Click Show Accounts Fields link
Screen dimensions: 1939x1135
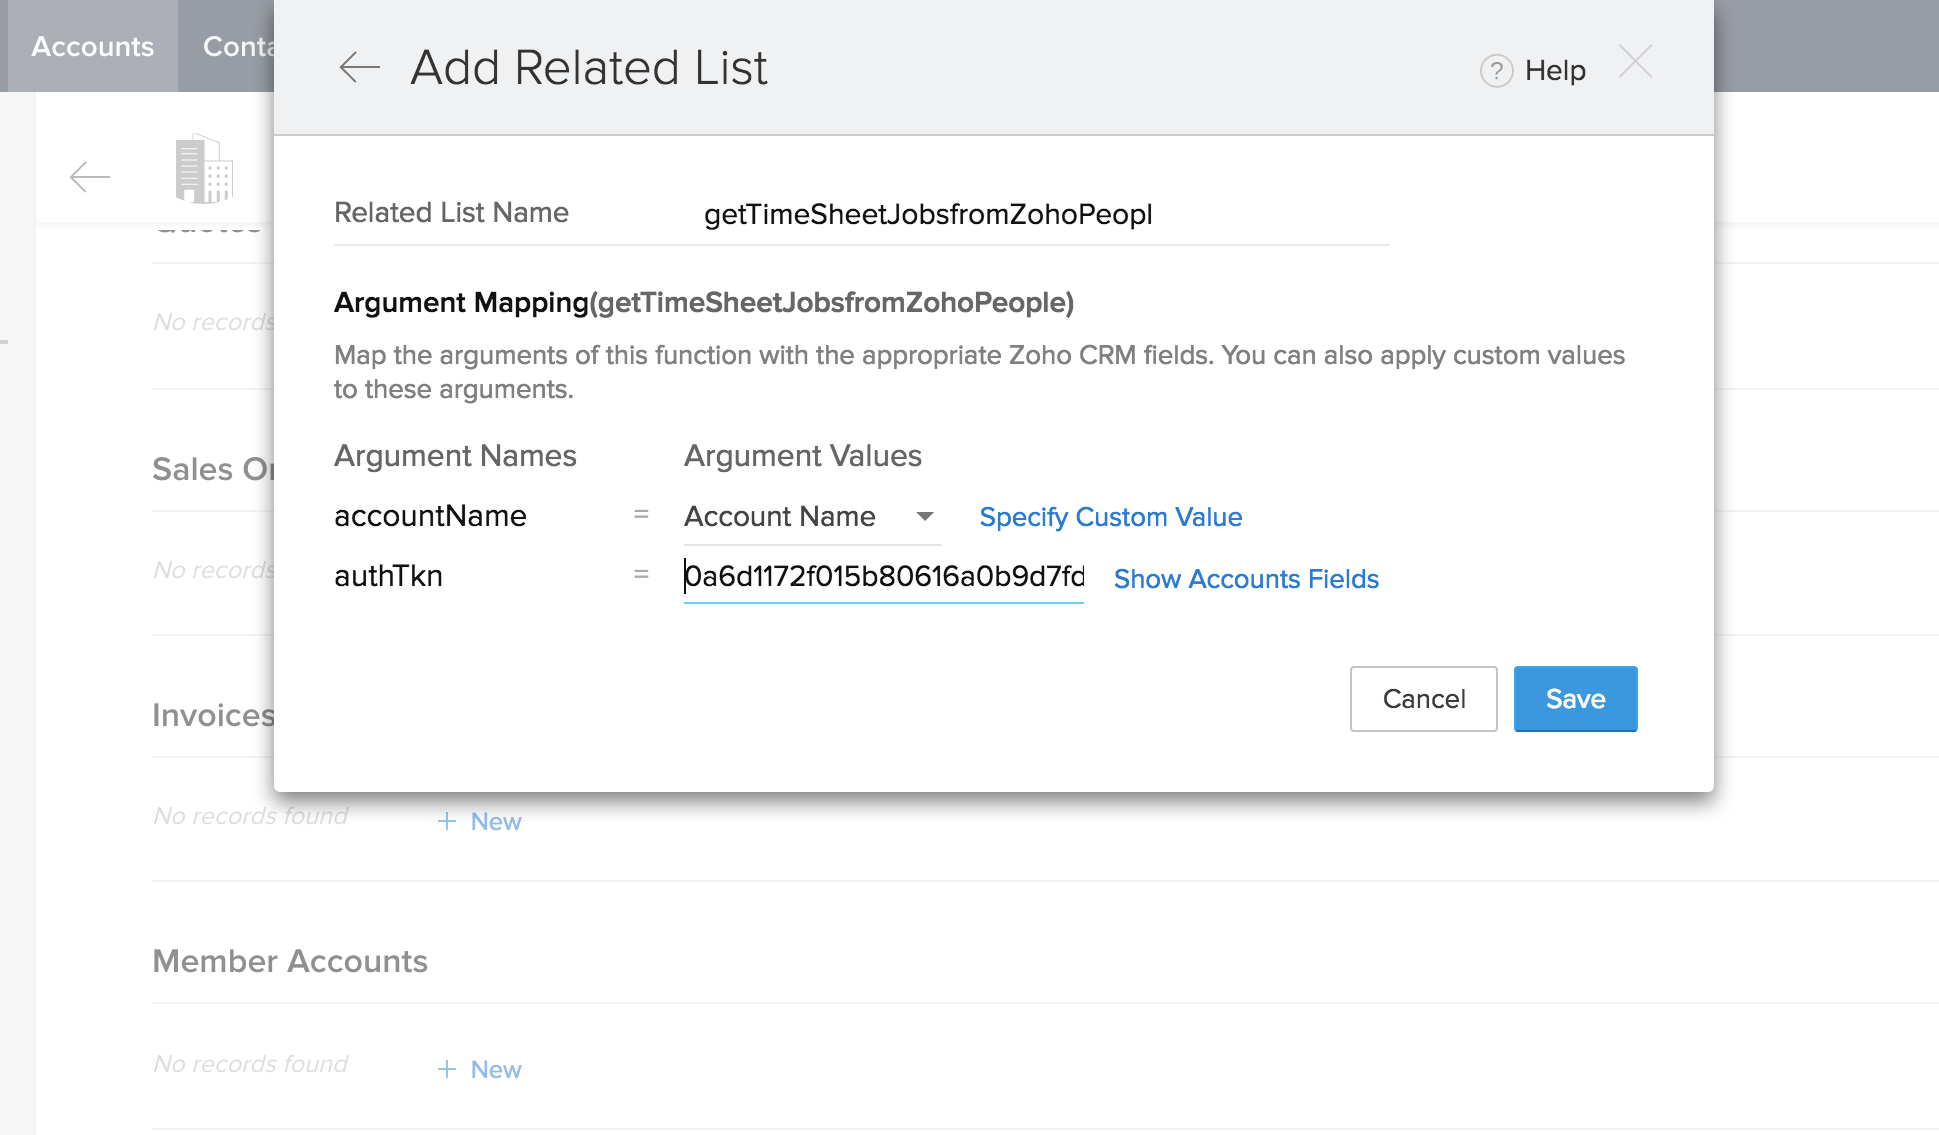pos(1246,579)
